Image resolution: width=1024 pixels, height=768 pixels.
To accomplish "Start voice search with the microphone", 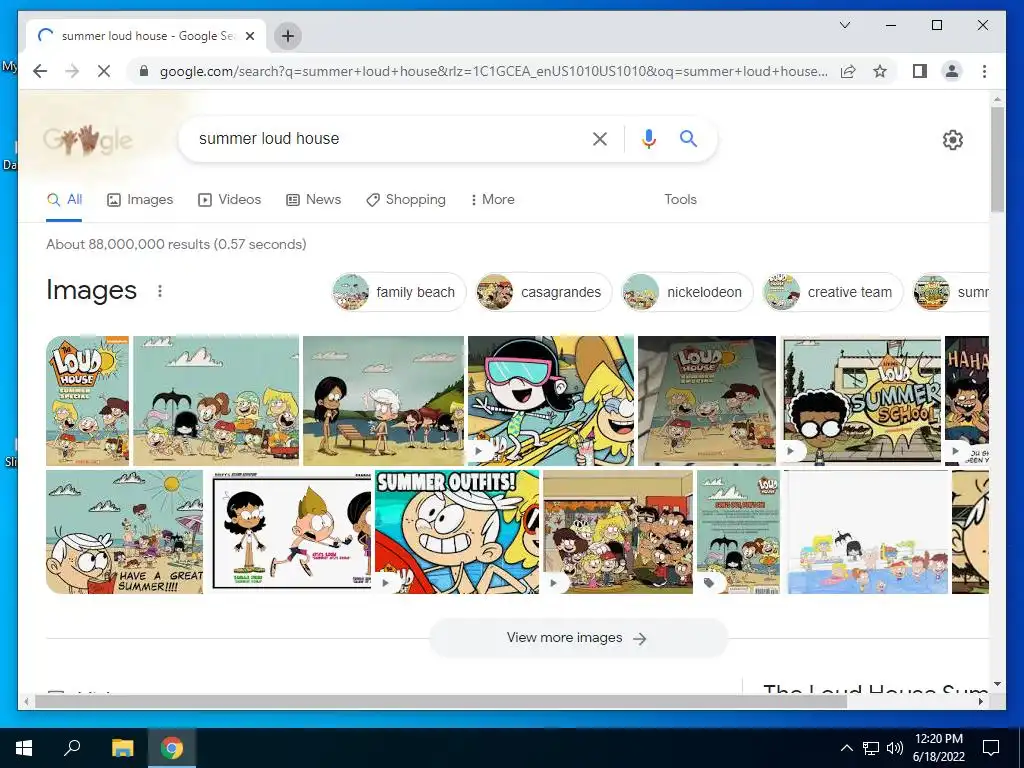I will pyautogui.click(x=648, y=138).
